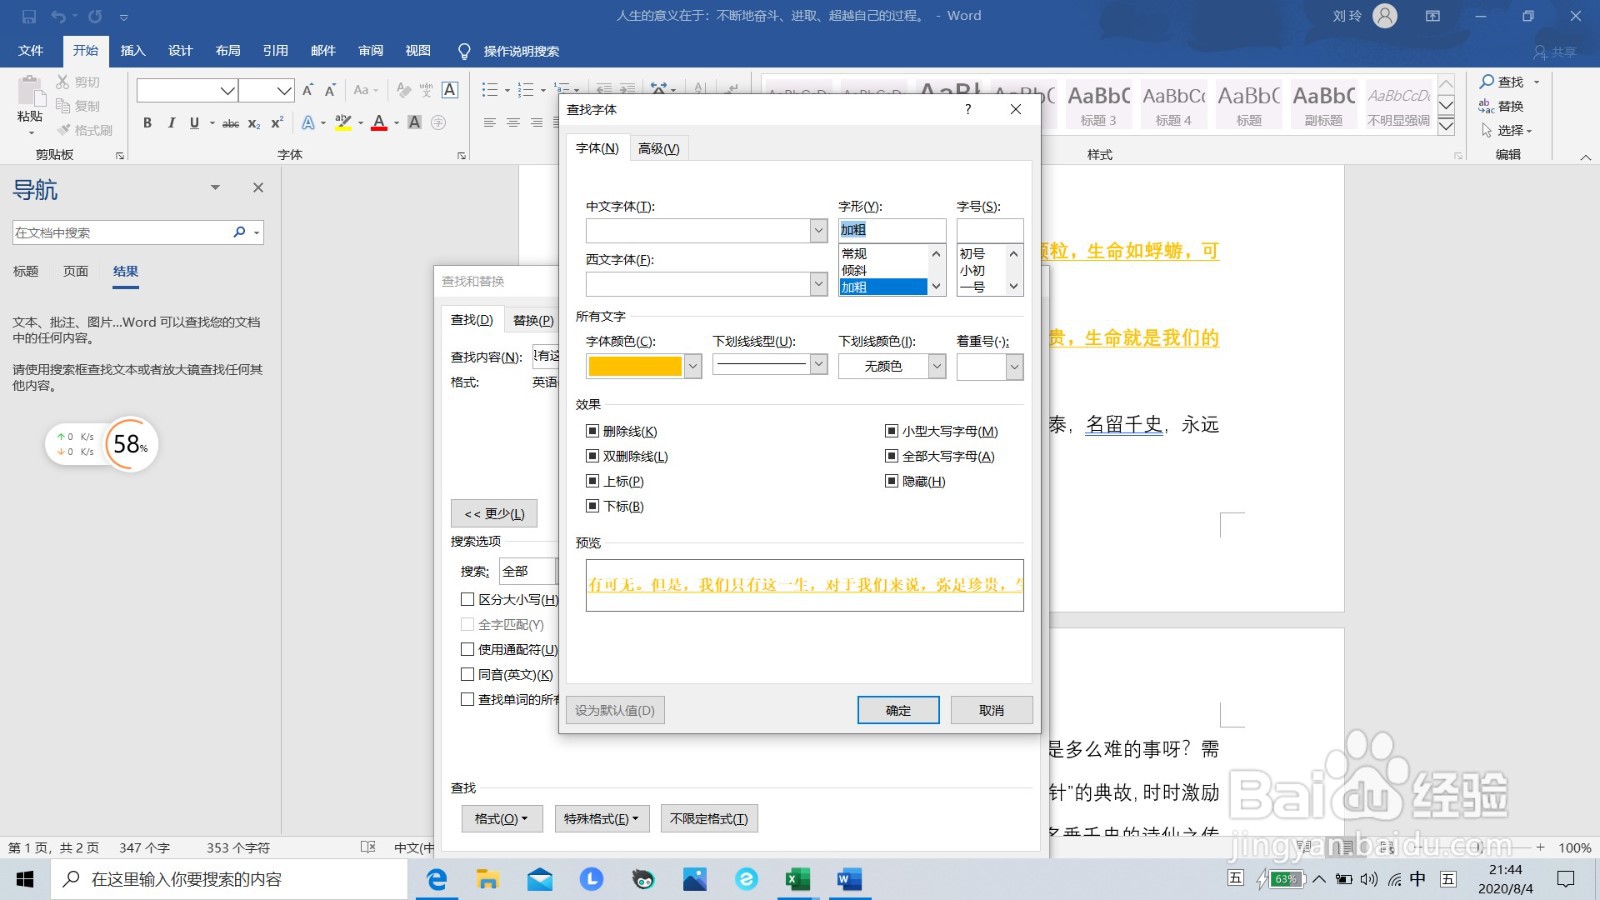Open the 字体颜色 dropdown in the dialog
Viewport: 1600px width, 900px height.
pyautogui.click(x=691, y=366)
